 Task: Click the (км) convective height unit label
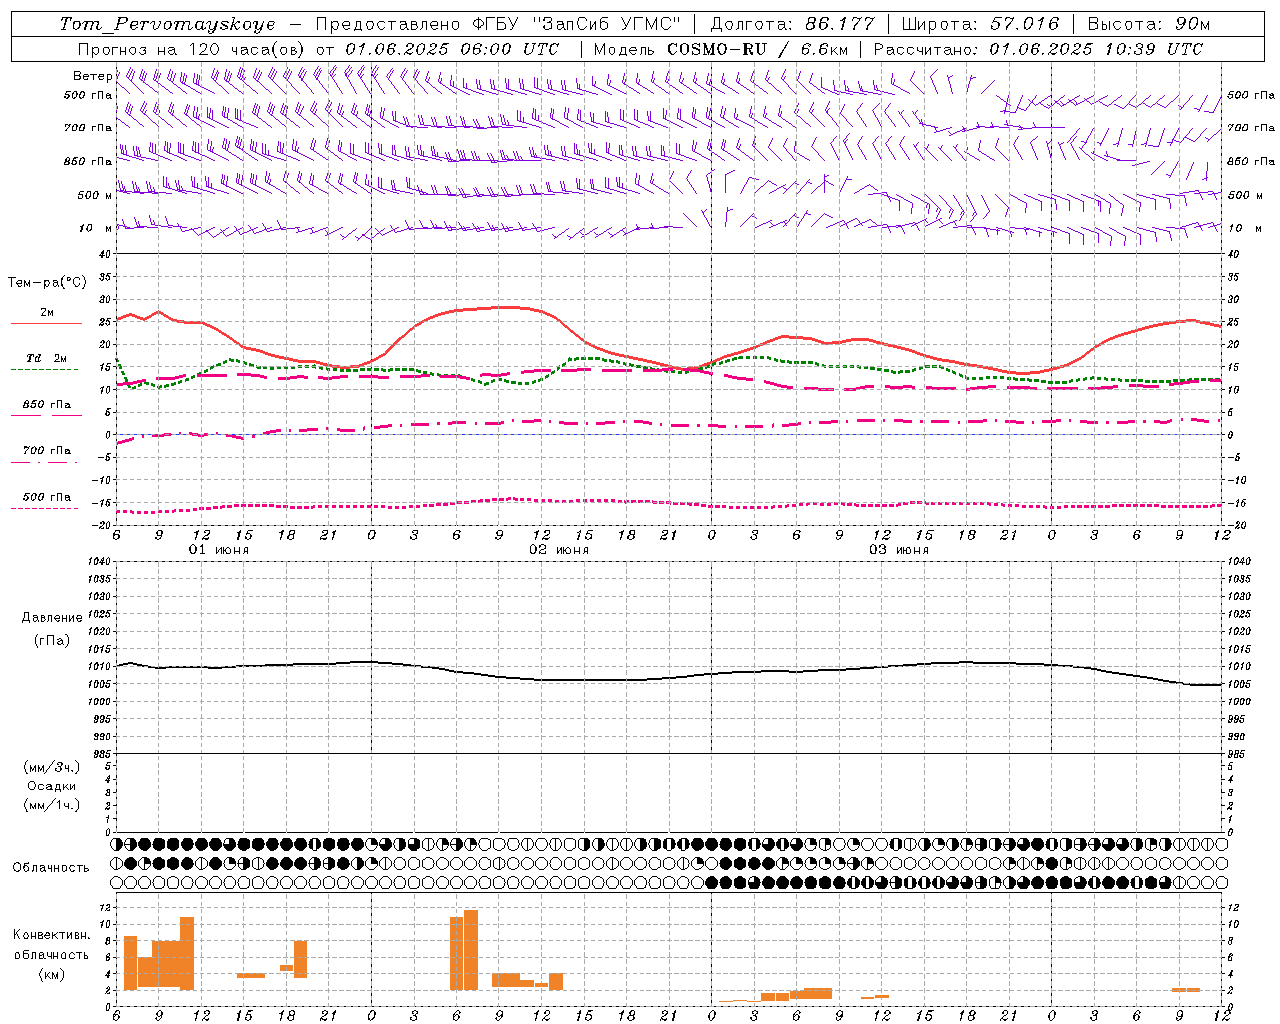coord(51,974)
